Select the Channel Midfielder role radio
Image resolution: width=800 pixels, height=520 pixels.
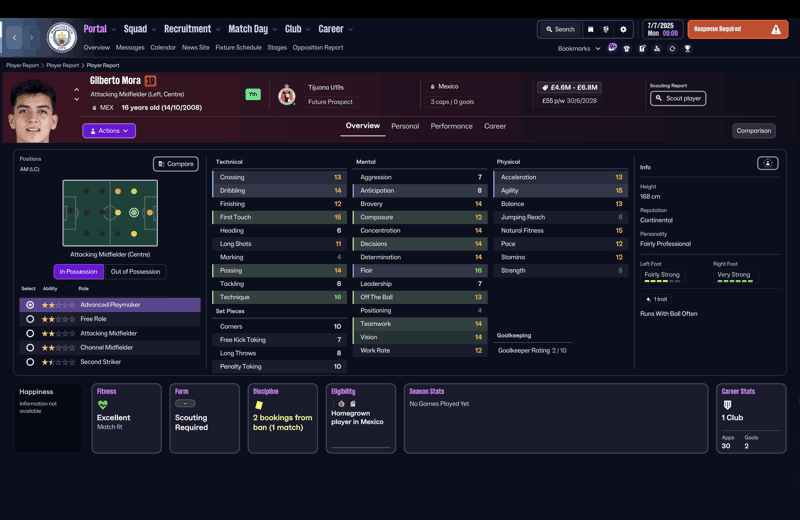pos(30,348)
